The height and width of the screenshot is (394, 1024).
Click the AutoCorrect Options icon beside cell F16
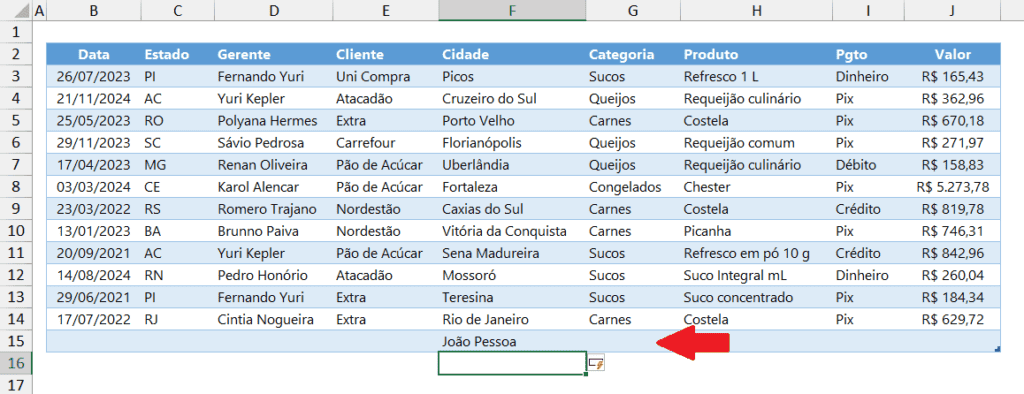(596, 363)
